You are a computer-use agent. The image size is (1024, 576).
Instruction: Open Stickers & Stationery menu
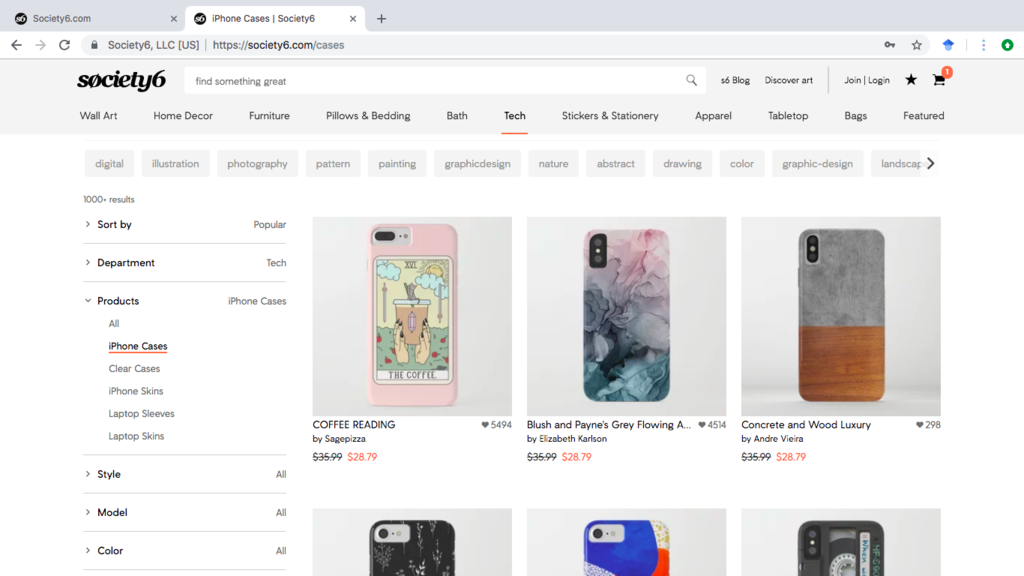click(610, 116)
